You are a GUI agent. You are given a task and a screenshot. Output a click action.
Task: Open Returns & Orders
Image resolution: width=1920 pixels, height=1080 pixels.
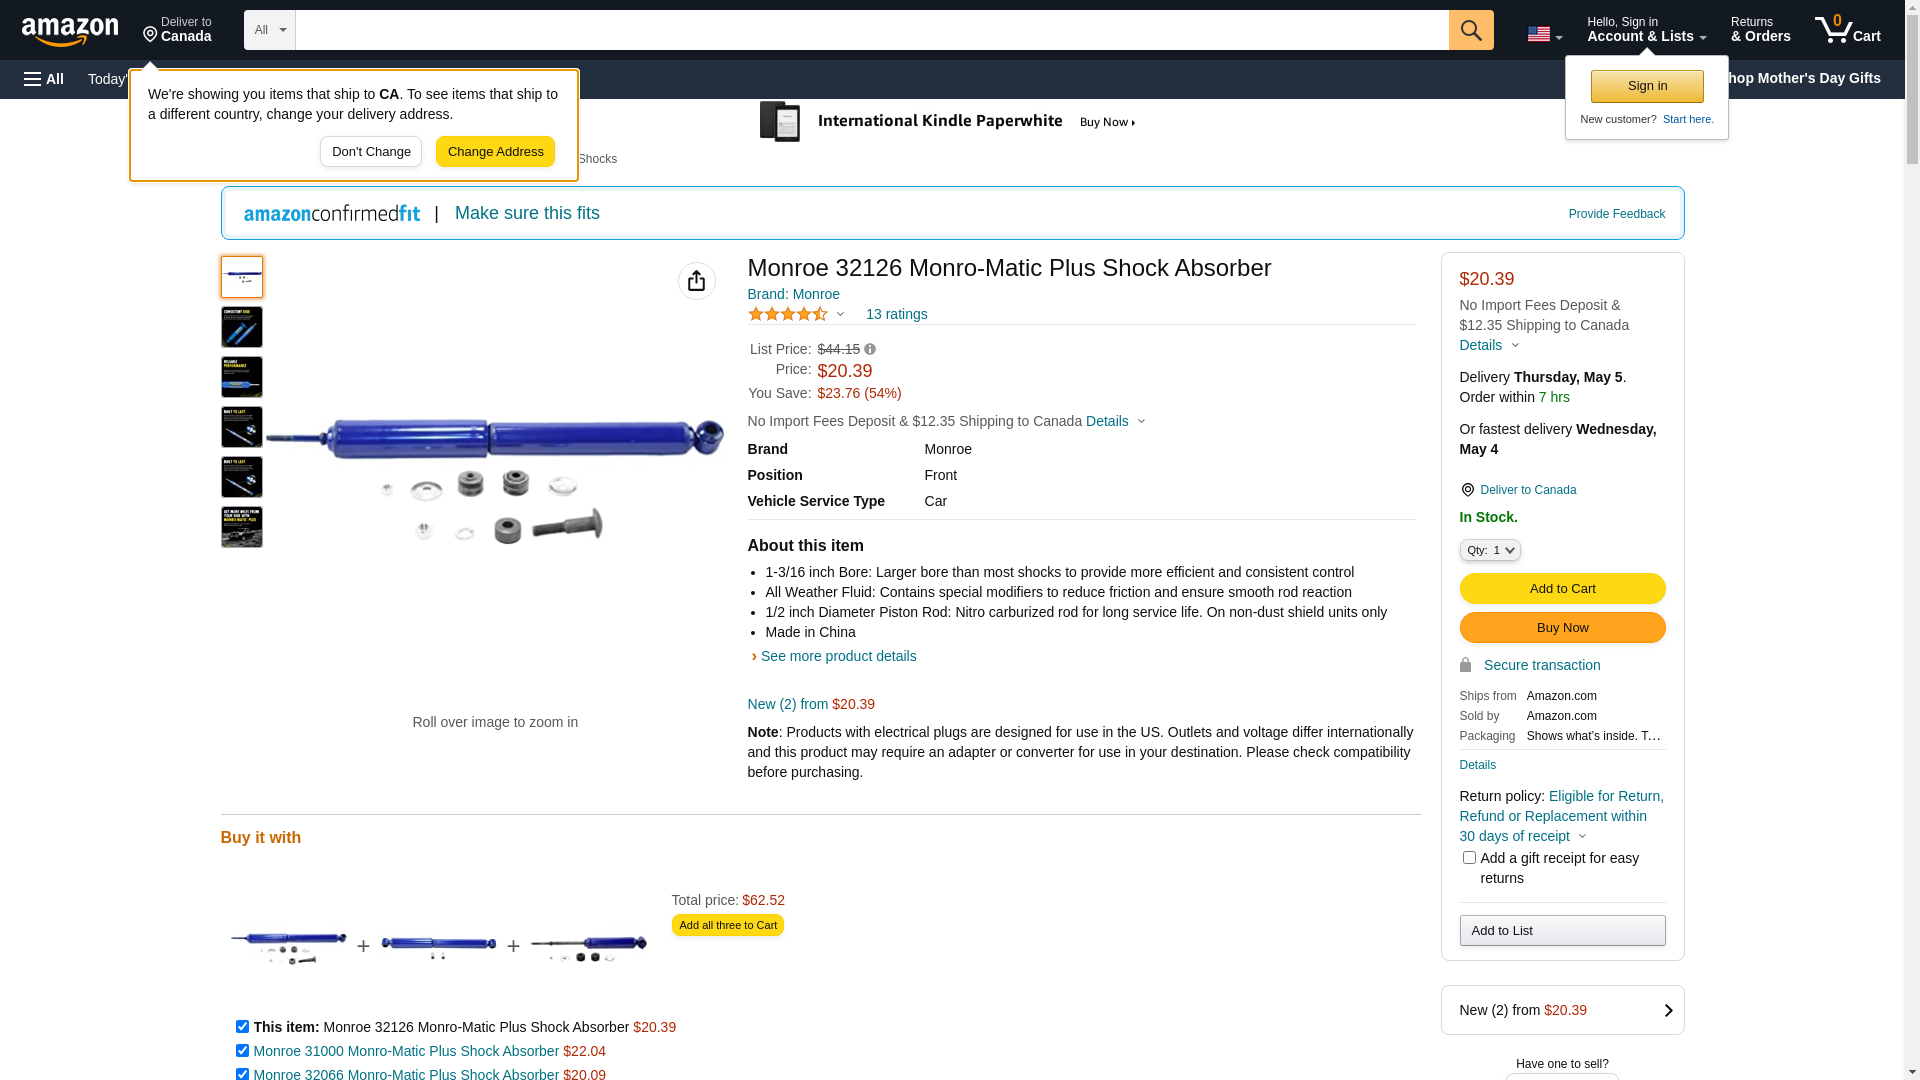point(1760,30)
